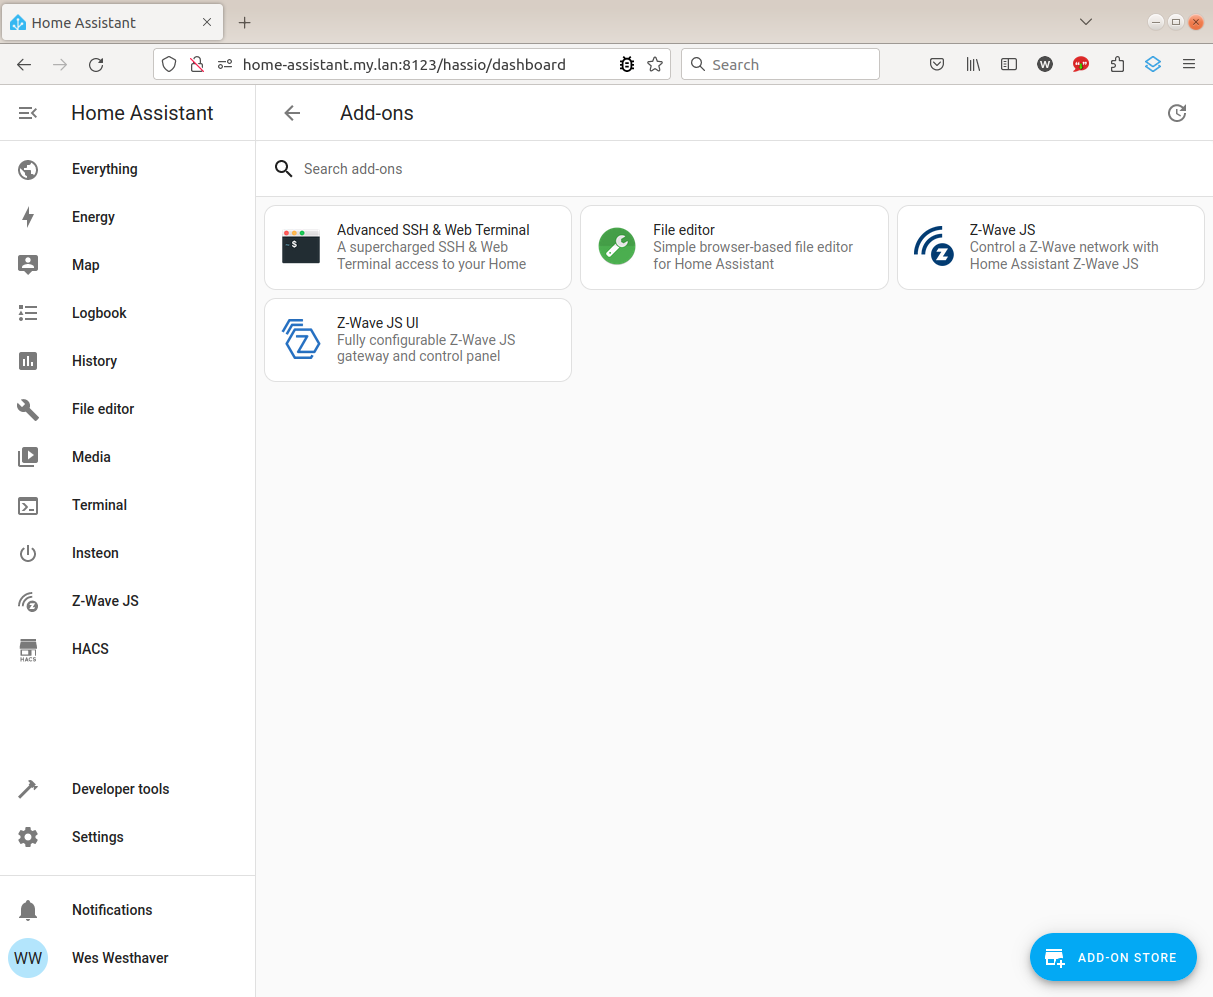Screen dimensions: 1213x997
Task: Open Wes Westhaver profile
Action: point(120,958)
